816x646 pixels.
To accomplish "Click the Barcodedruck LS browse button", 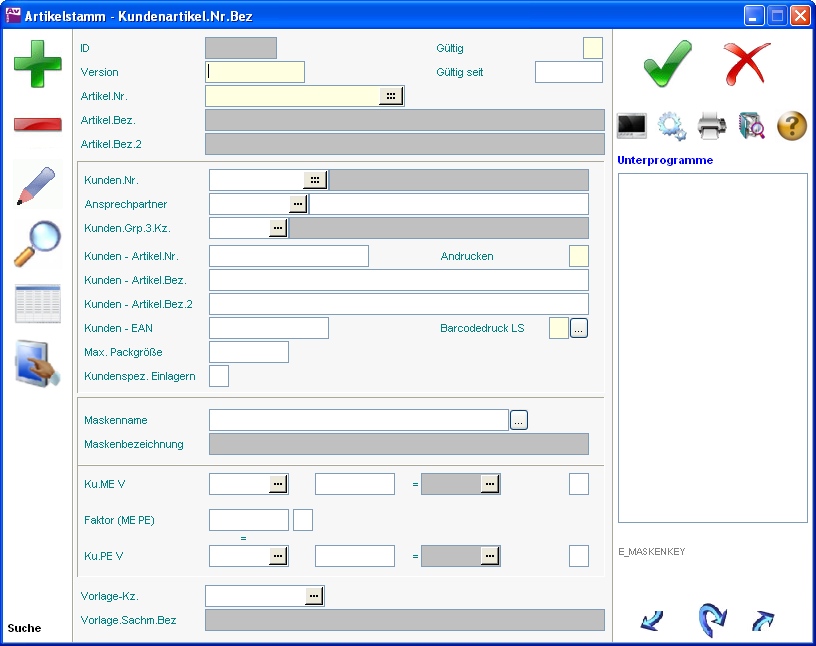I will 579,328.
